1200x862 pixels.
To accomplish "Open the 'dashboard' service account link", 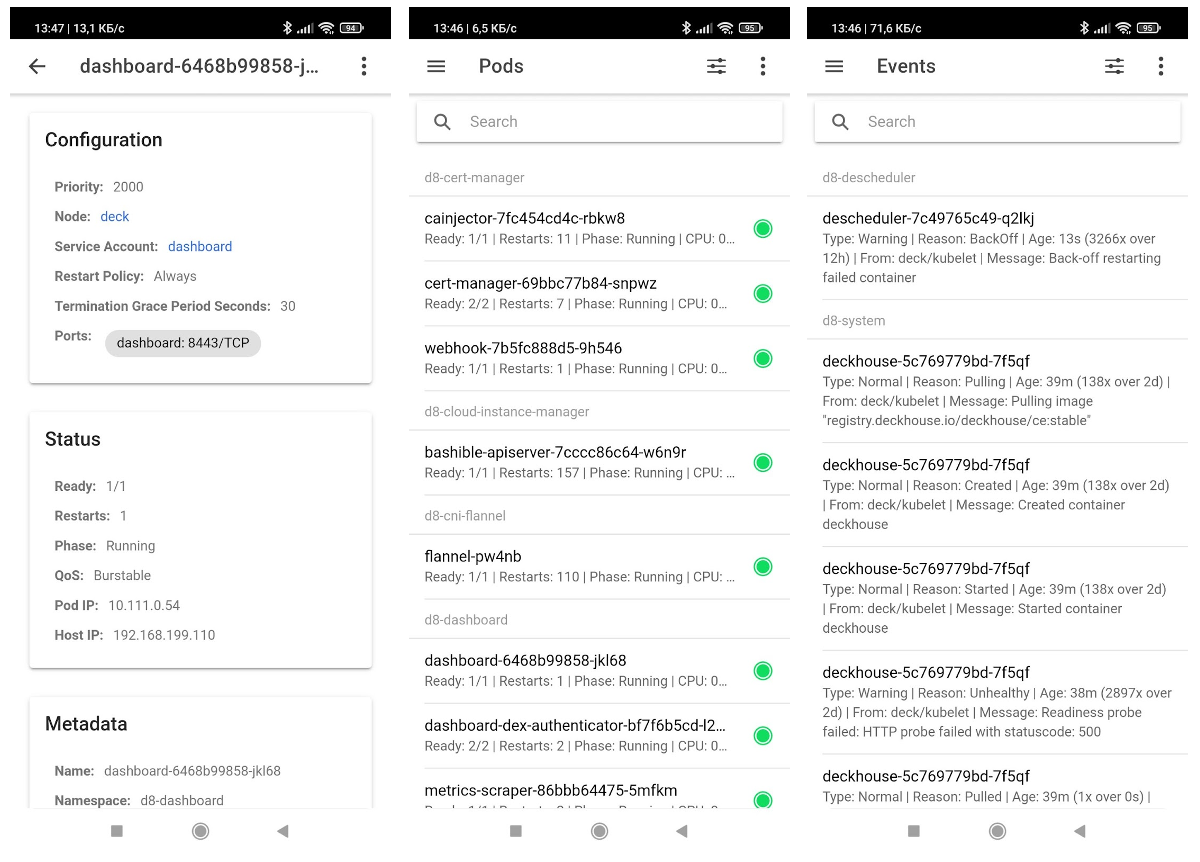I will [x=200, y=247].
